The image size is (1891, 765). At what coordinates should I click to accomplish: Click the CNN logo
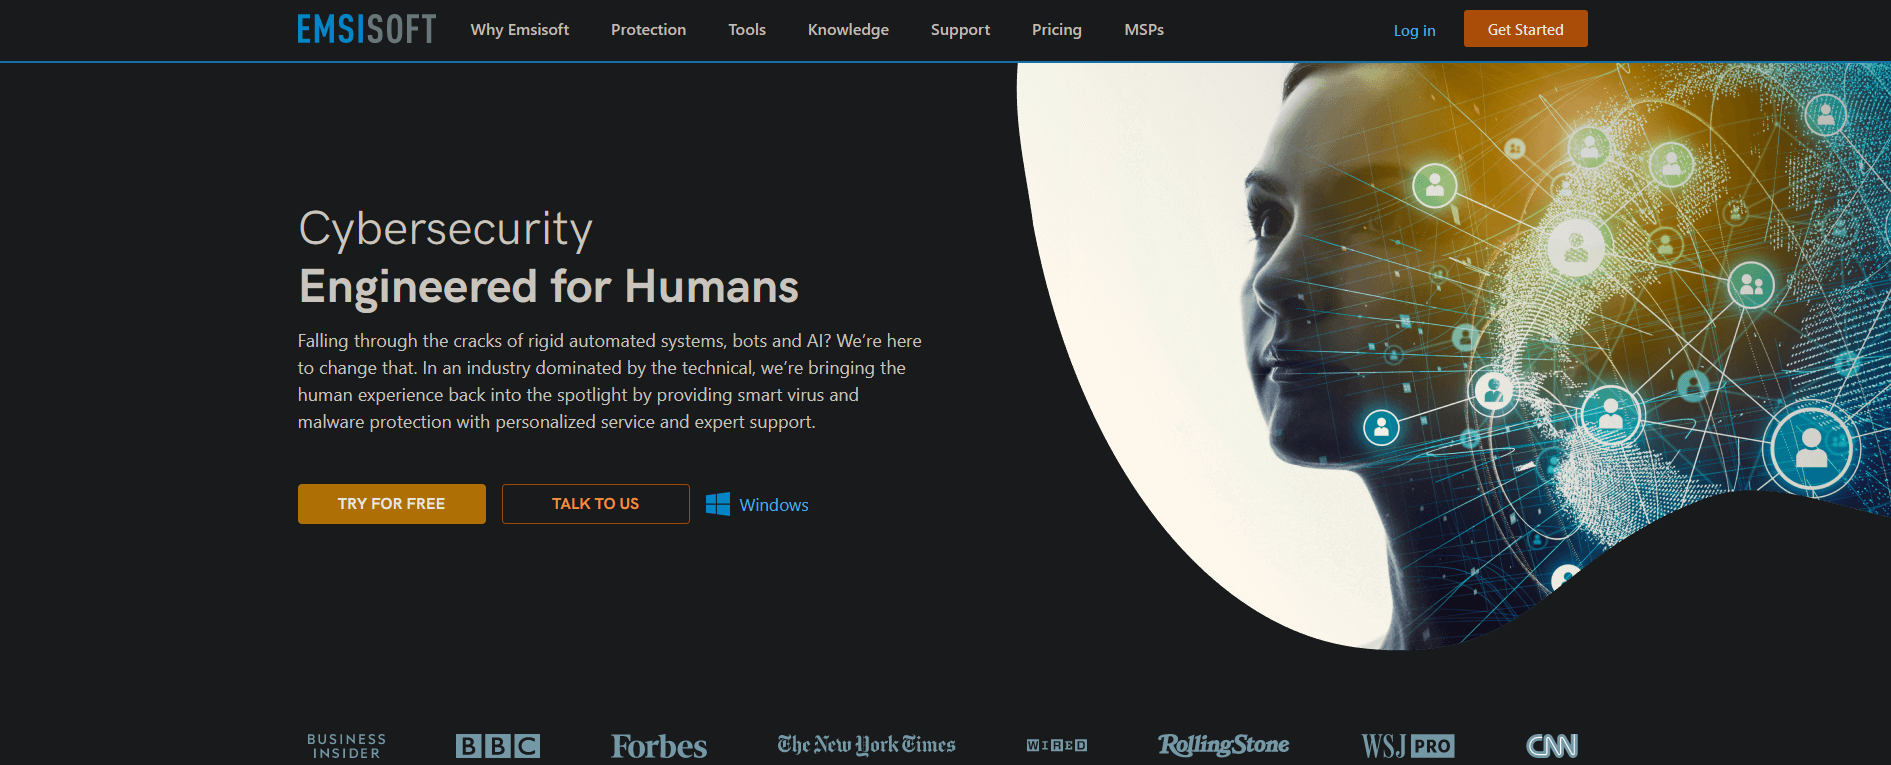pos(1552,746)
